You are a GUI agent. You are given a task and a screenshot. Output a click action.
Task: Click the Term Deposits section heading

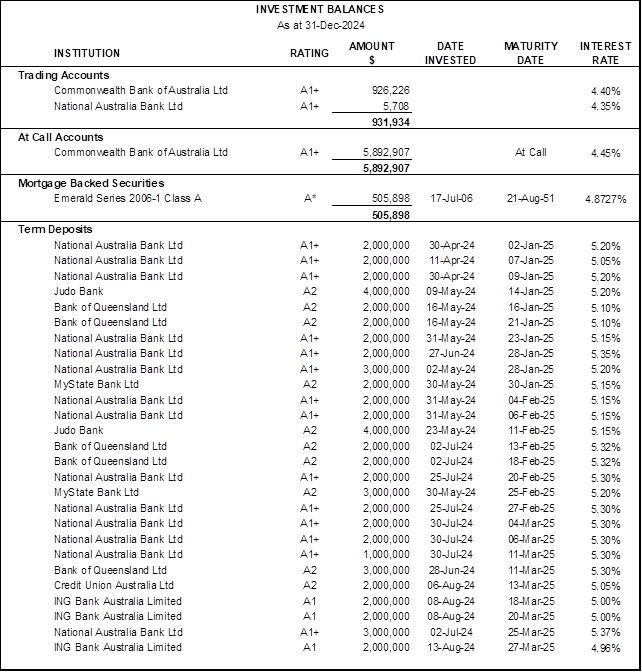[x=55, y=229]
